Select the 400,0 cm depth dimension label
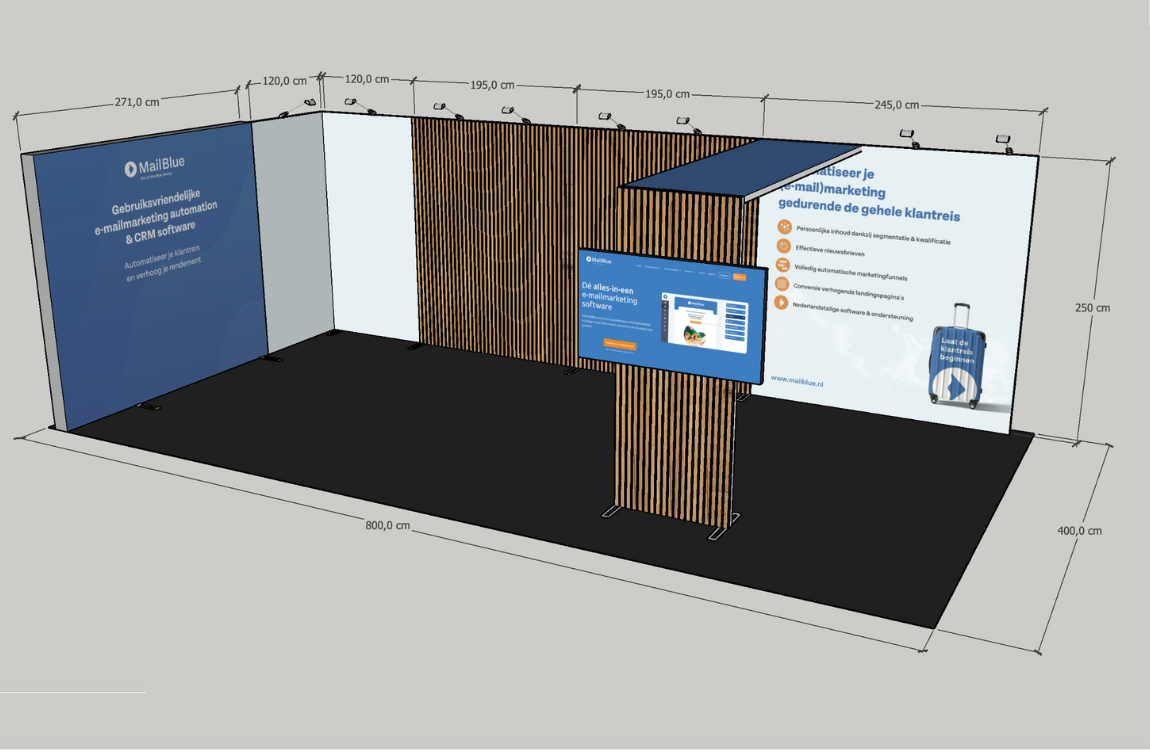The height and width of the screenshot is (750, 1150). click(1079, 530)
